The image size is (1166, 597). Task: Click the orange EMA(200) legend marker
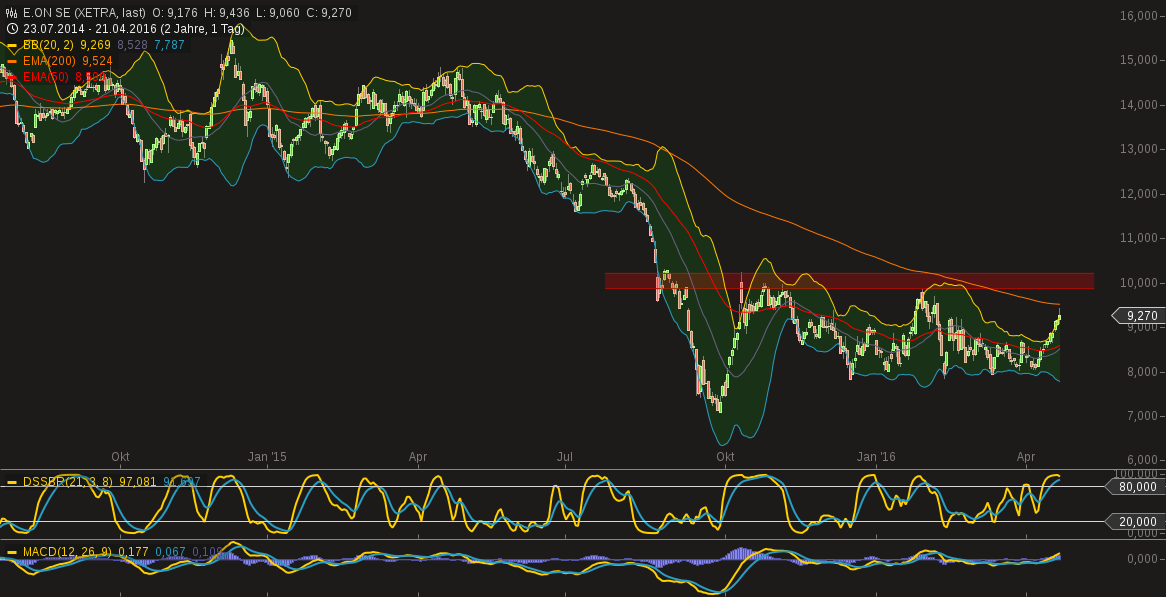tap(11, 61)
